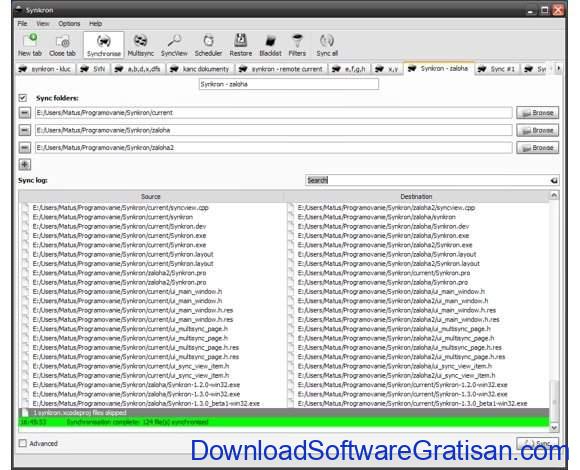580x470 pixels.
Task: Open the Options menu
Action: pos(69,24)
